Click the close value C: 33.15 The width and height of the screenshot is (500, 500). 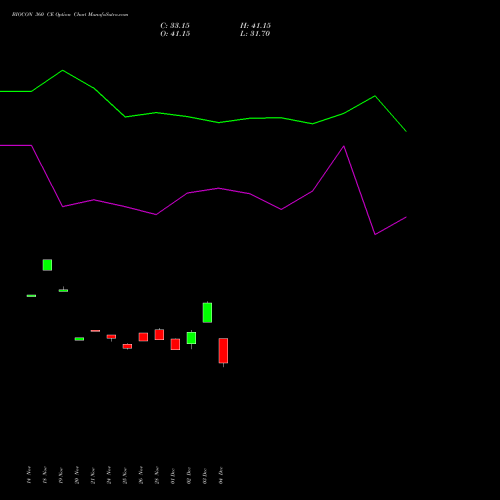175,26
